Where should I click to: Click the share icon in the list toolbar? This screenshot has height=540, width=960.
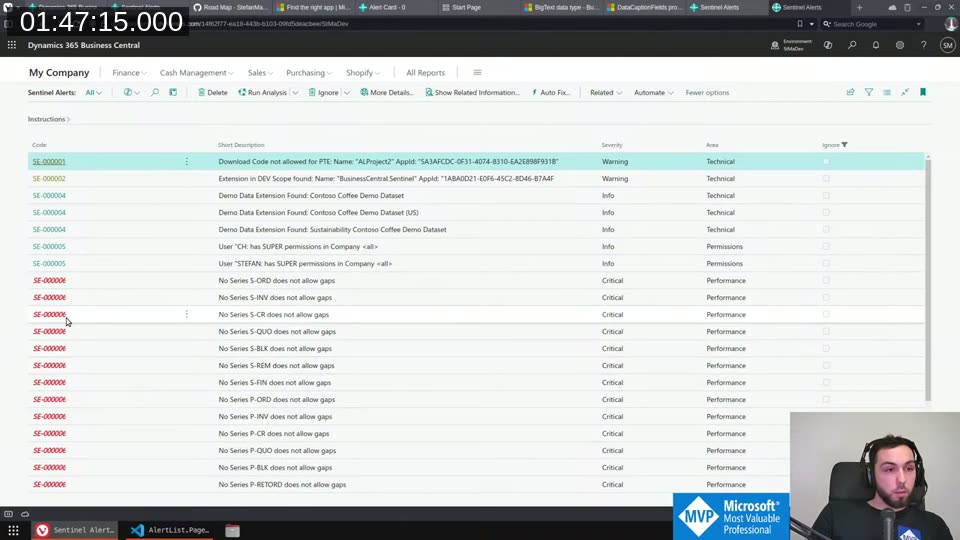(x=850, y=92)
